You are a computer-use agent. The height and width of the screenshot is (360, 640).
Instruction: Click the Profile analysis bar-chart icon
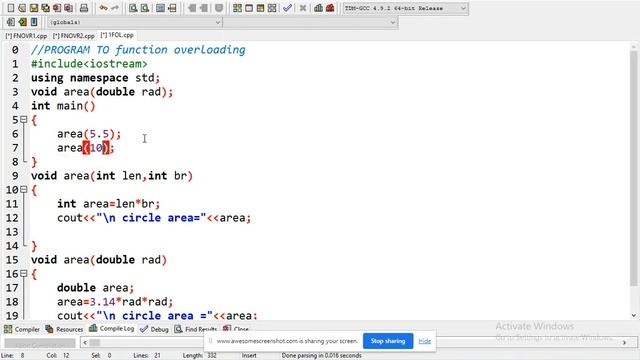[x=318, y=8]
